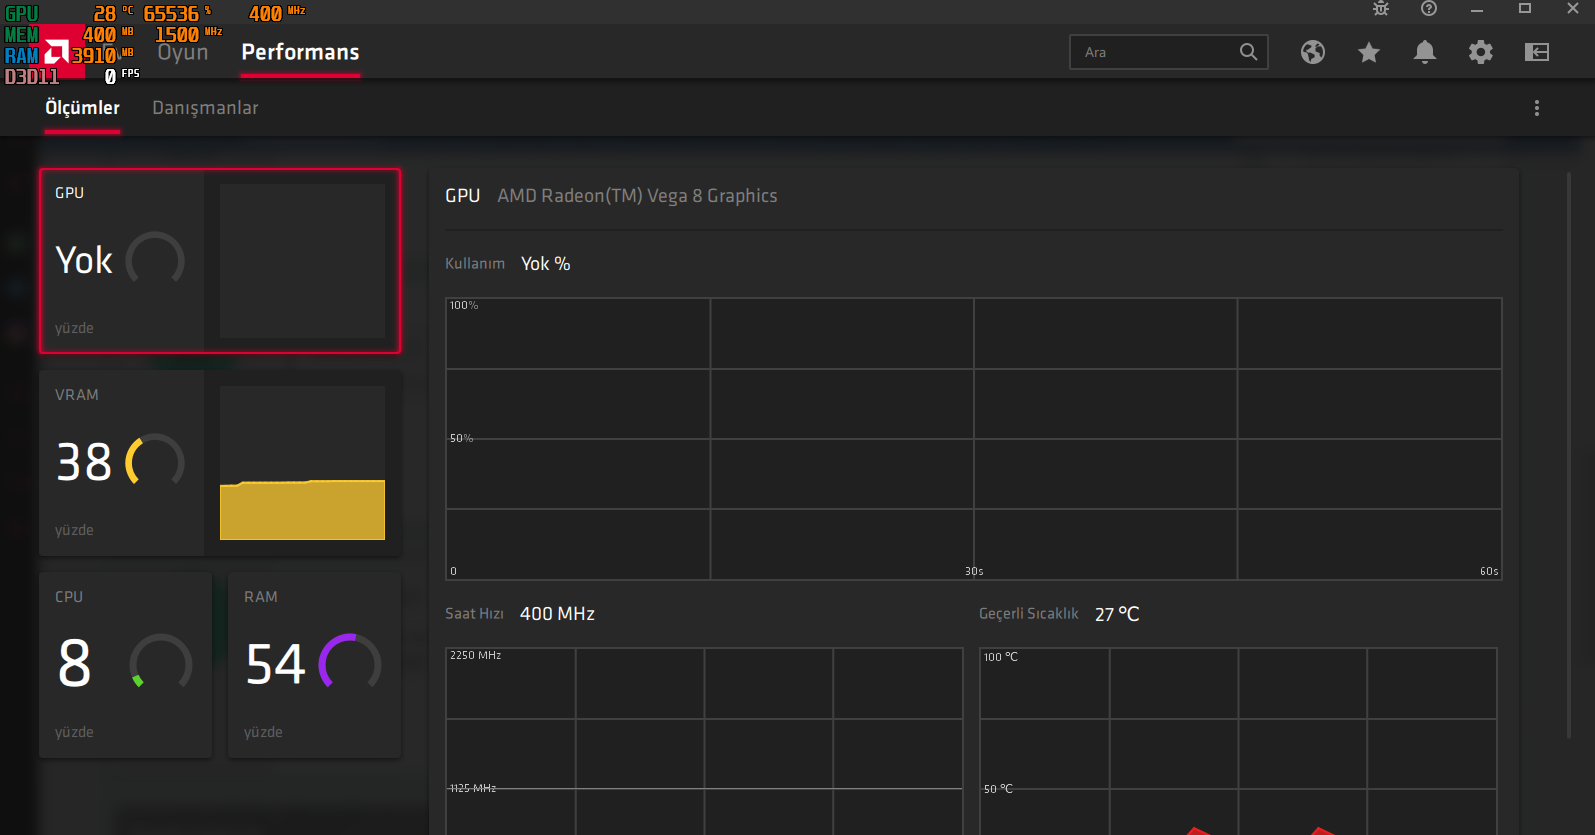Select the Danışmanlar sub-tab

(205, 108)
